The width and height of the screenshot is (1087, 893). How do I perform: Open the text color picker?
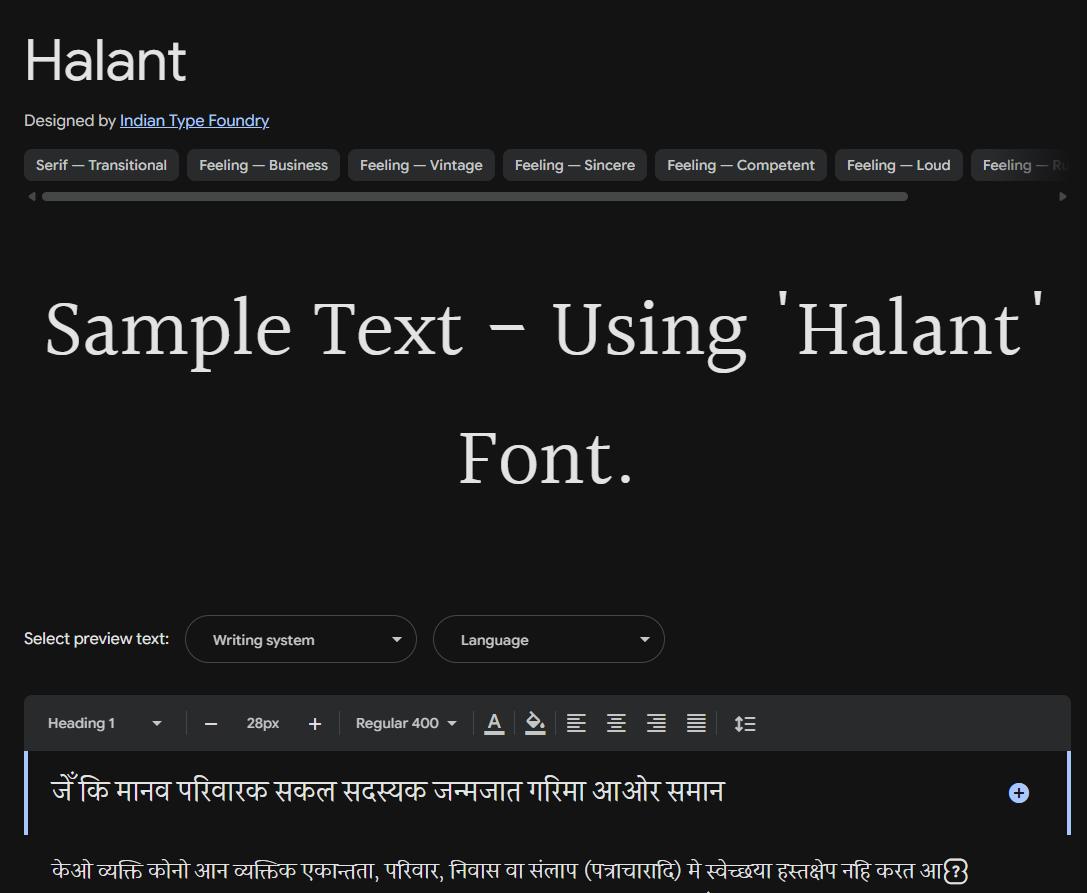pos(494,723)
